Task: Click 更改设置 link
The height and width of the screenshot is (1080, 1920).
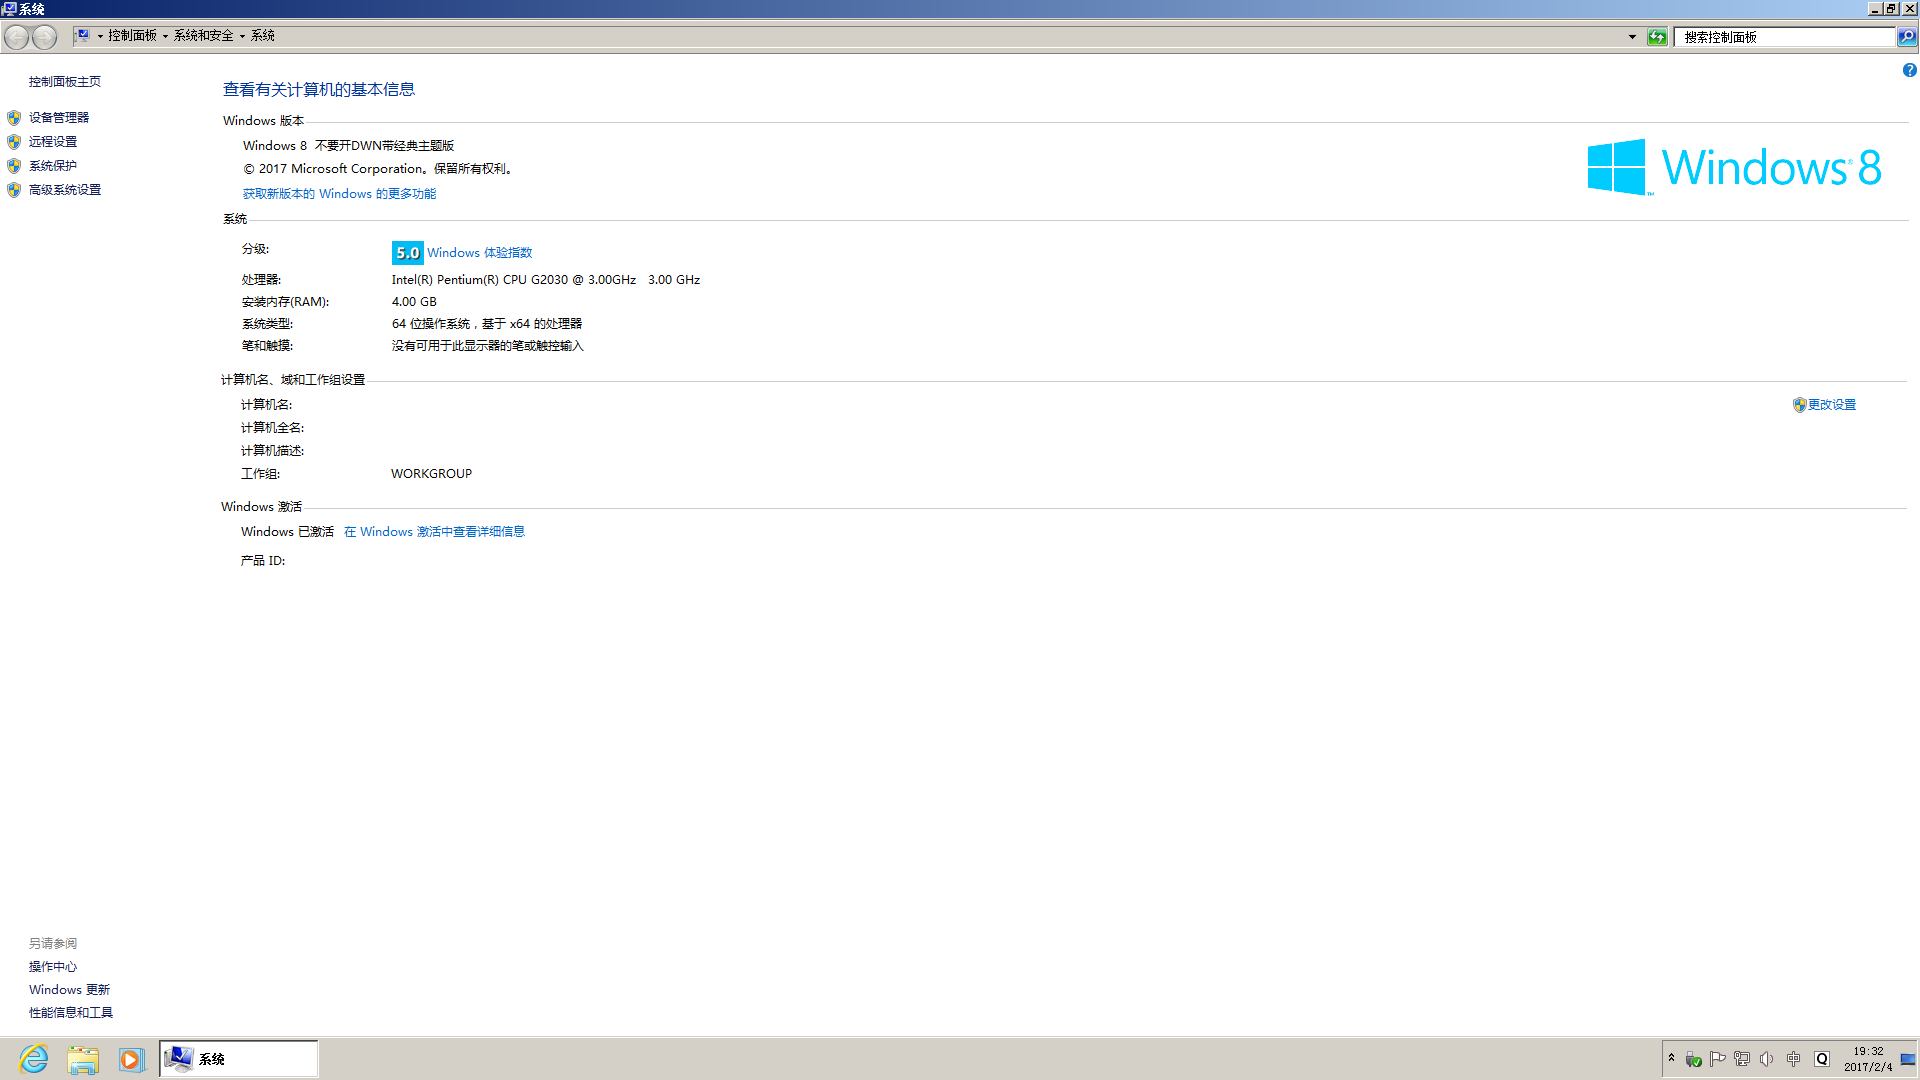Action: coord(1831,404)
